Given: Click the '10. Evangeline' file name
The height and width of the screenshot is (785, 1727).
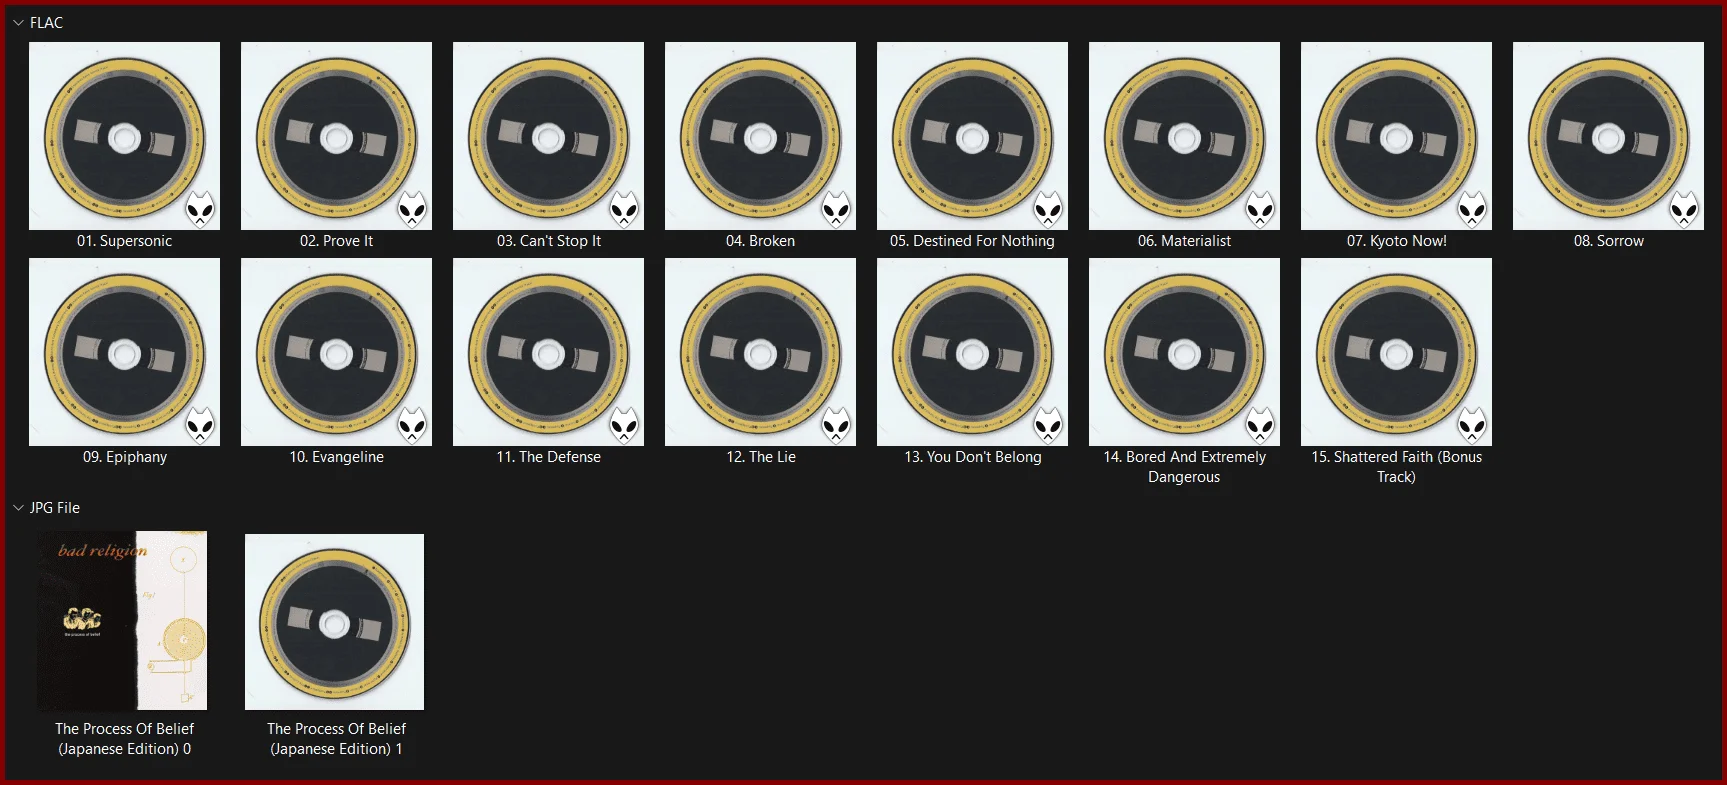Looking at the screenshot, I should coord(336,457).
